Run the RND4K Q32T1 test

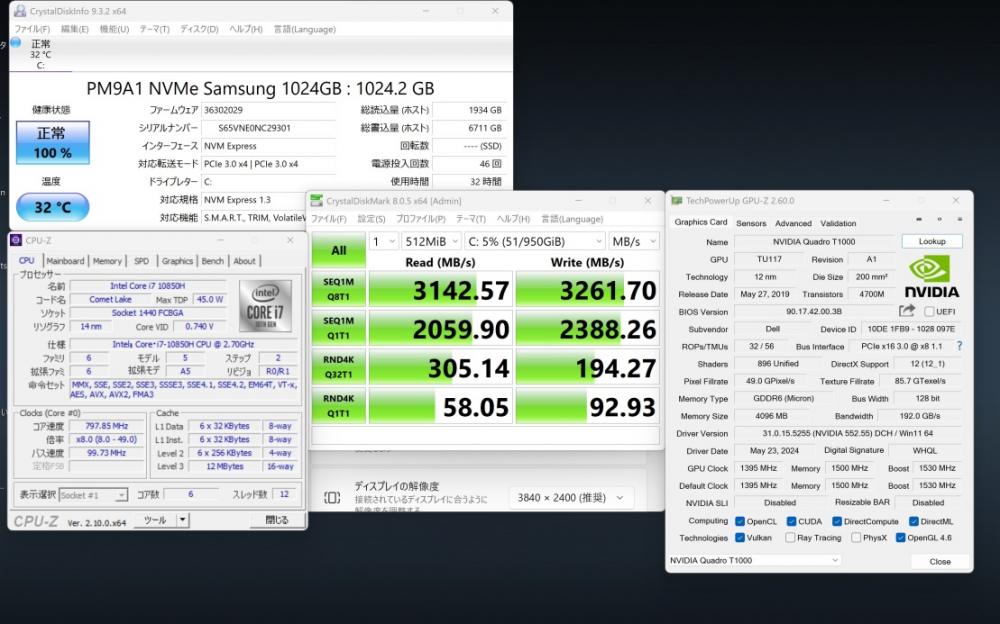pos(339,367)
